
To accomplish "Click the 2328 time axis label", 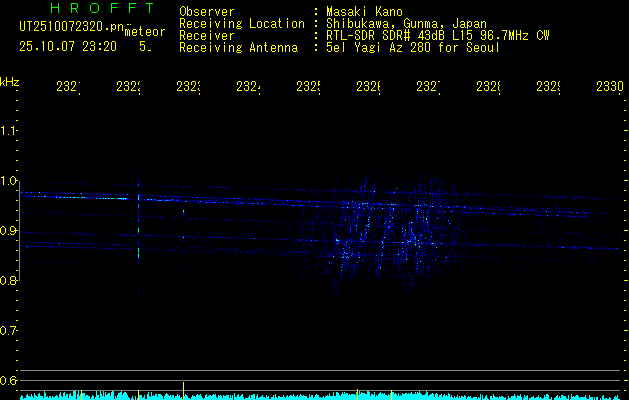I will 488,87.
